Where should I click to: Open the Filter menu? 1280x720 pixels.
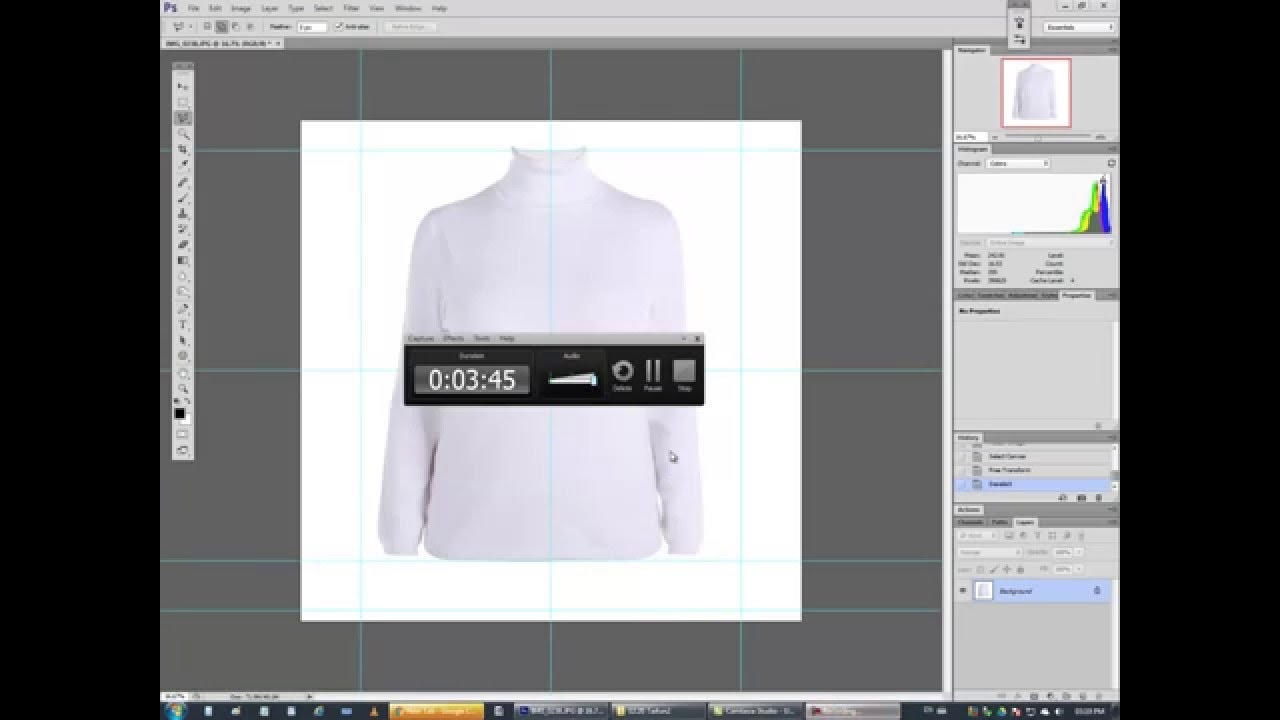pos(351,8)
